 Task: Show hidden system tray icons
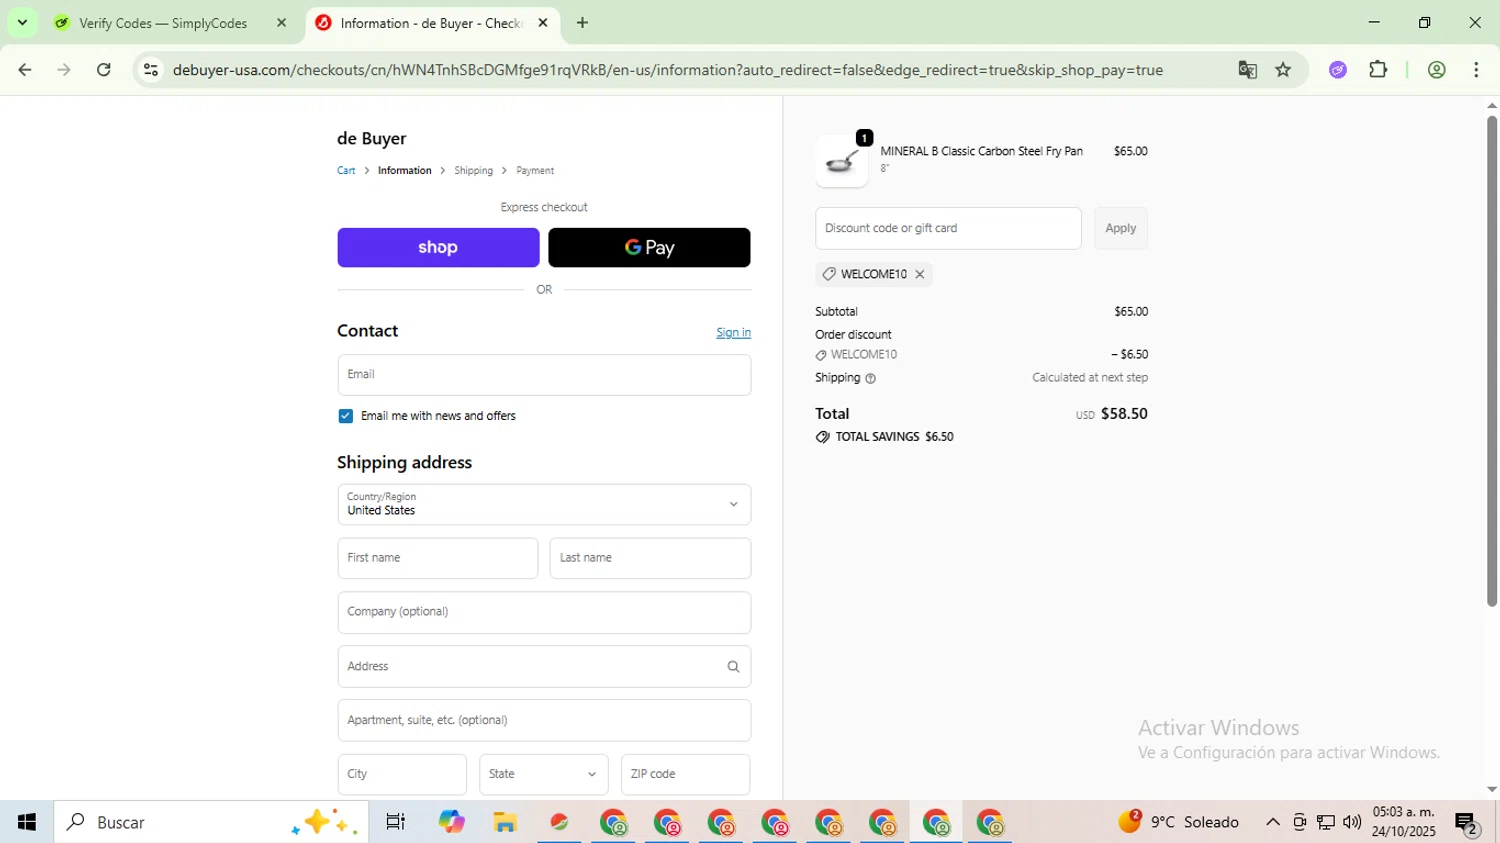[x=1272, y=822]
